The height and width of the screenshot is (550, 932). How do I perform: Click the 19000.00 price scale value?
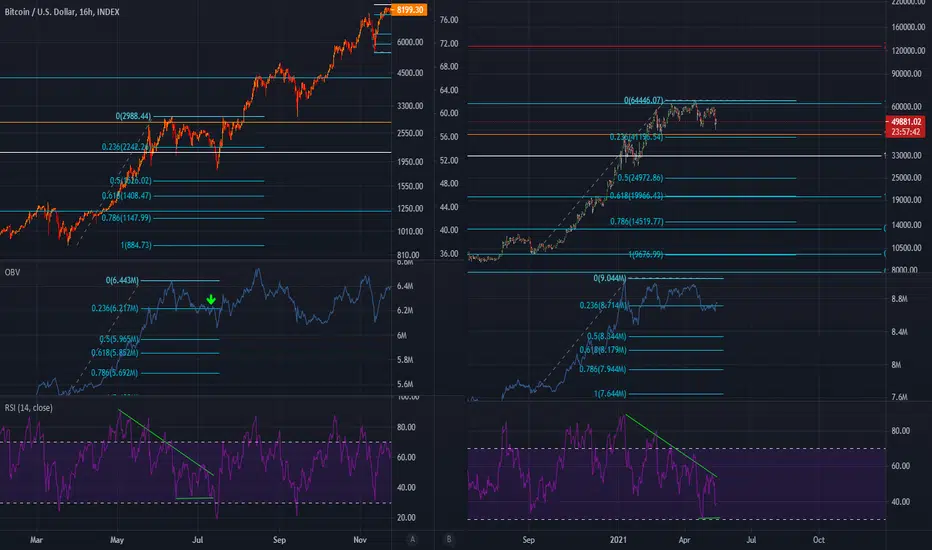[906, 200]
